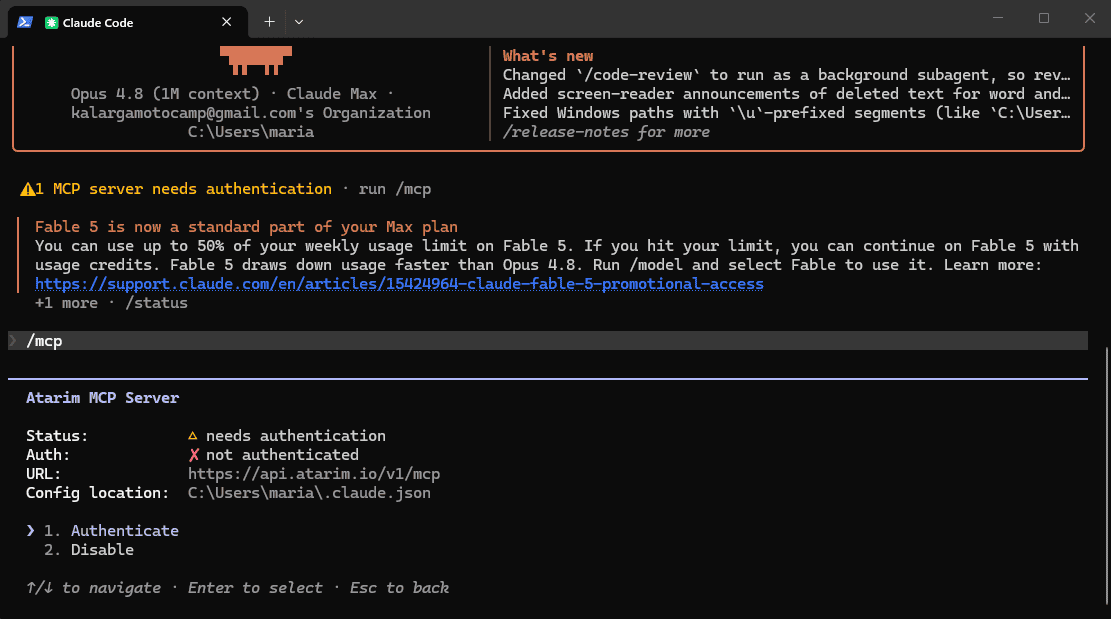The image size is (1111, 619).
Task: Click the URL 'https://api.atarim.io/v1/mcp'
Action: (314, 474)
